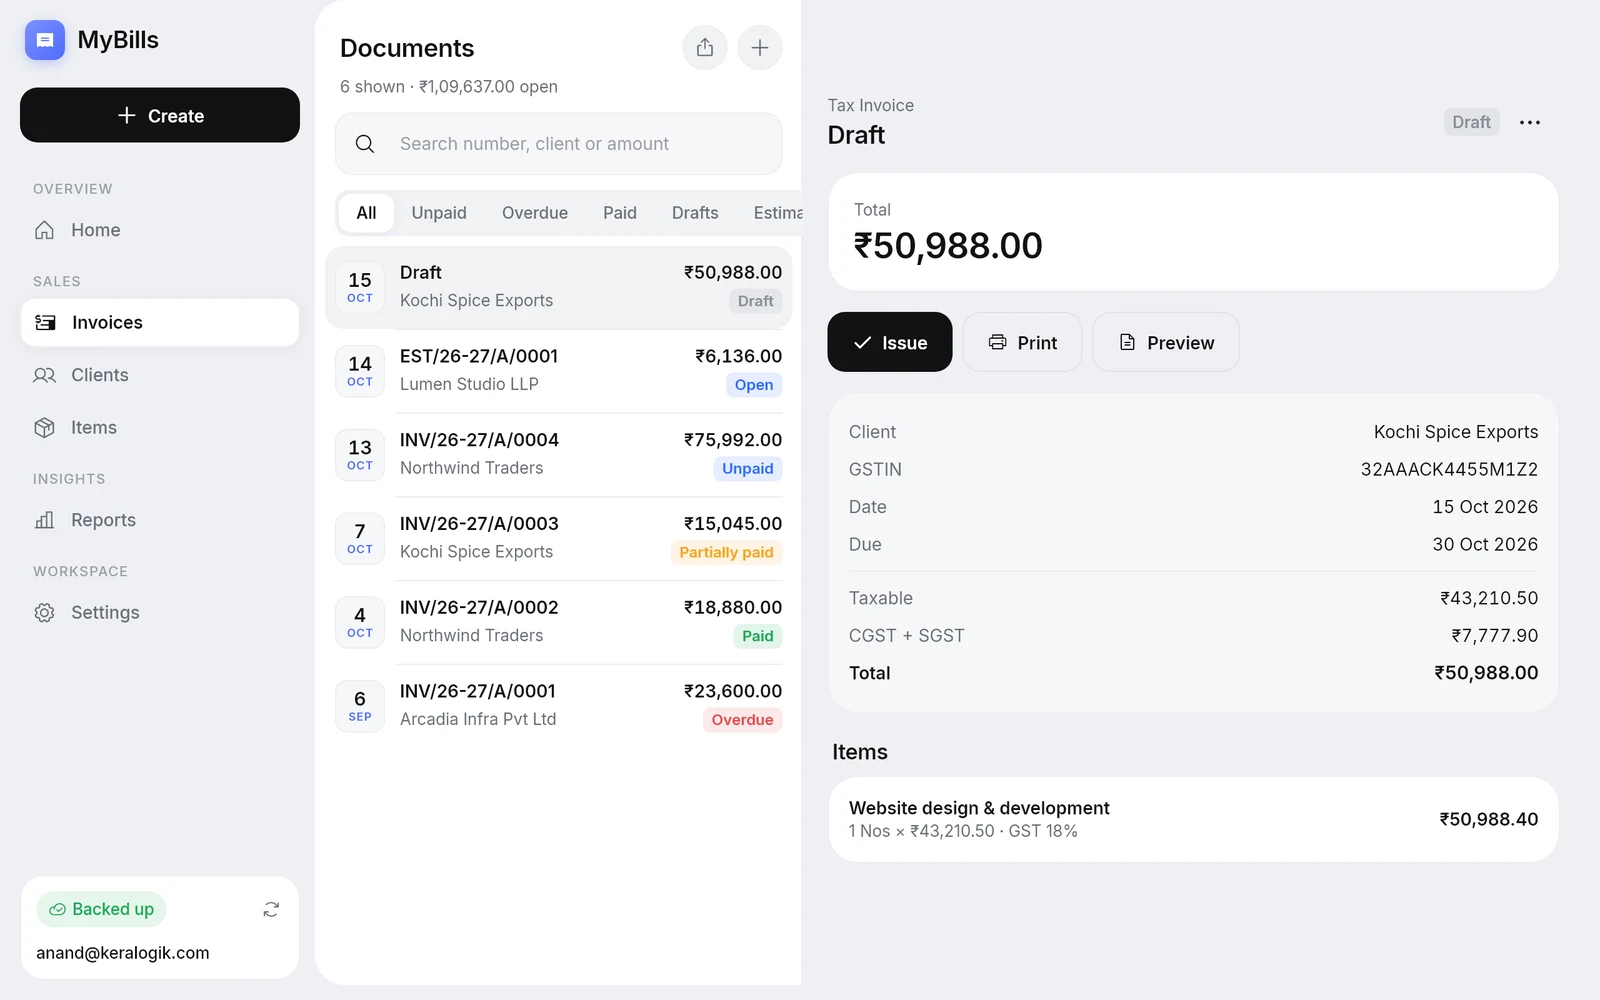Screen dimensions: 1600x1000
Task: Open Settings via its gear icon
Action: pos(44,613)
